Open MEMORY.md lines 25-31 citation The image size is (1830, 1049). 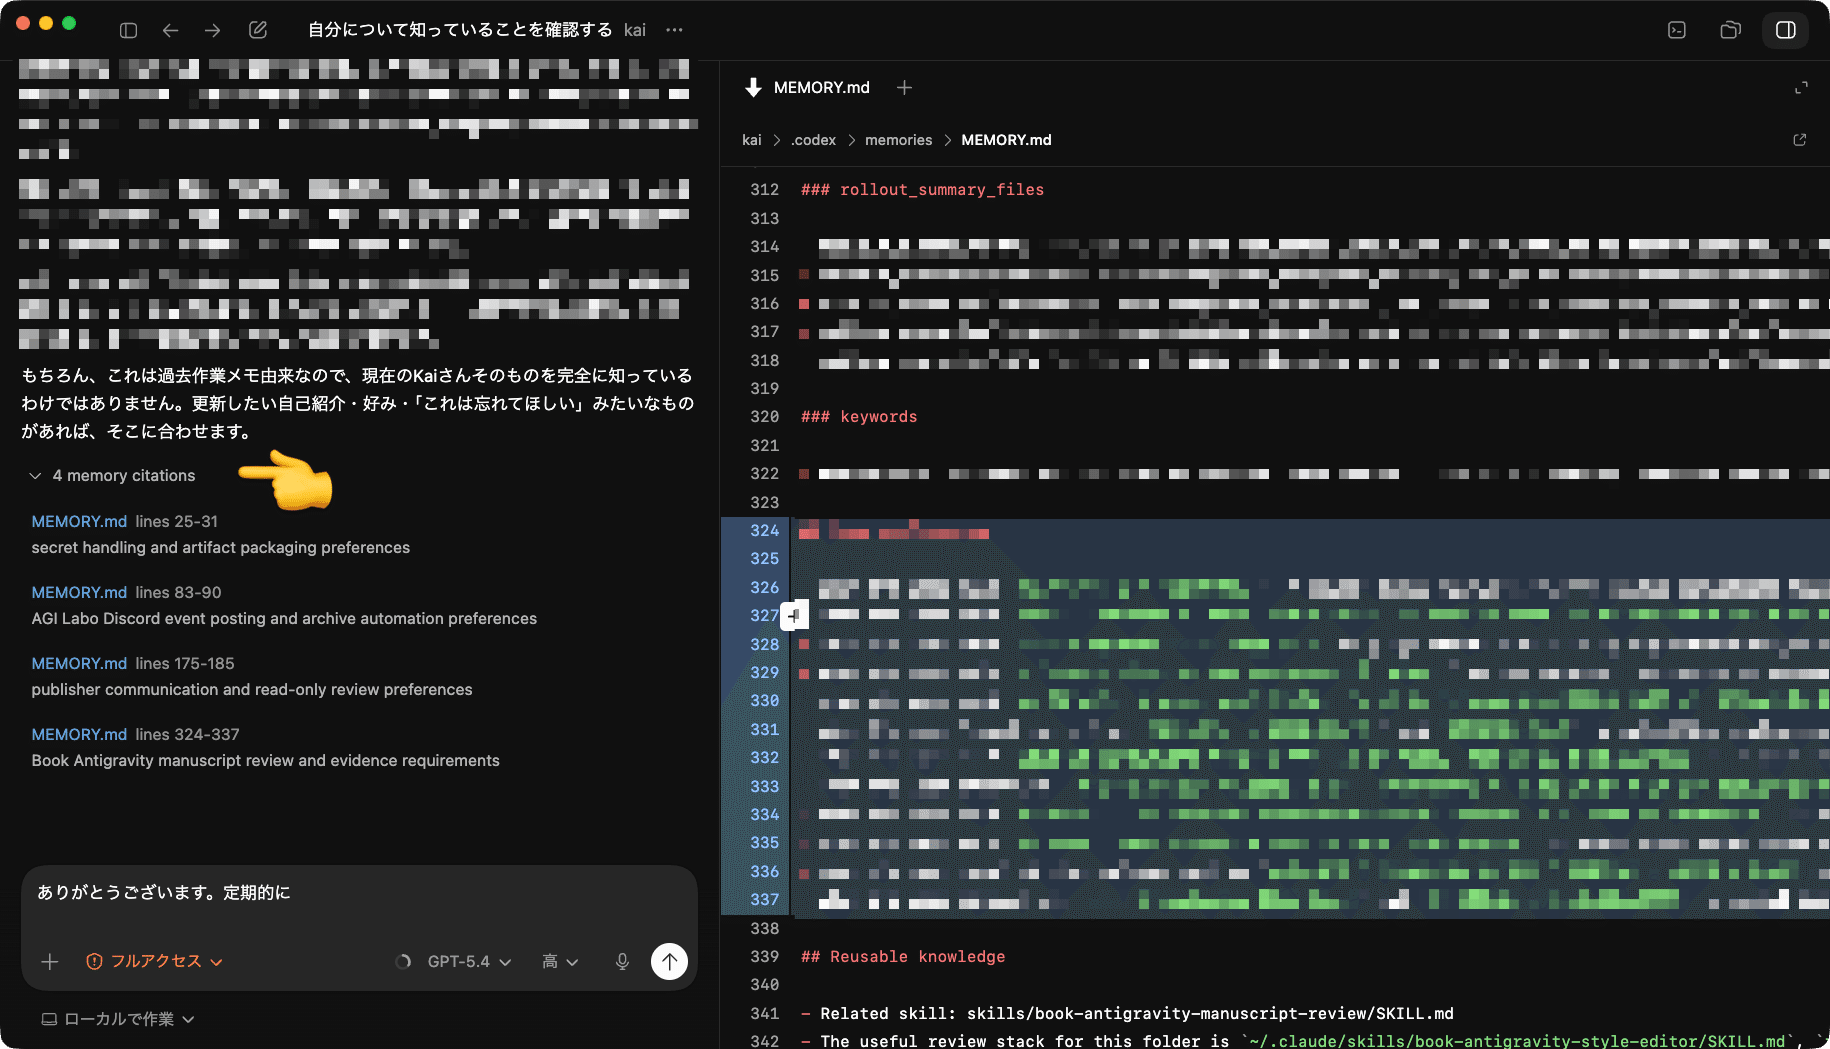point(79,521)
